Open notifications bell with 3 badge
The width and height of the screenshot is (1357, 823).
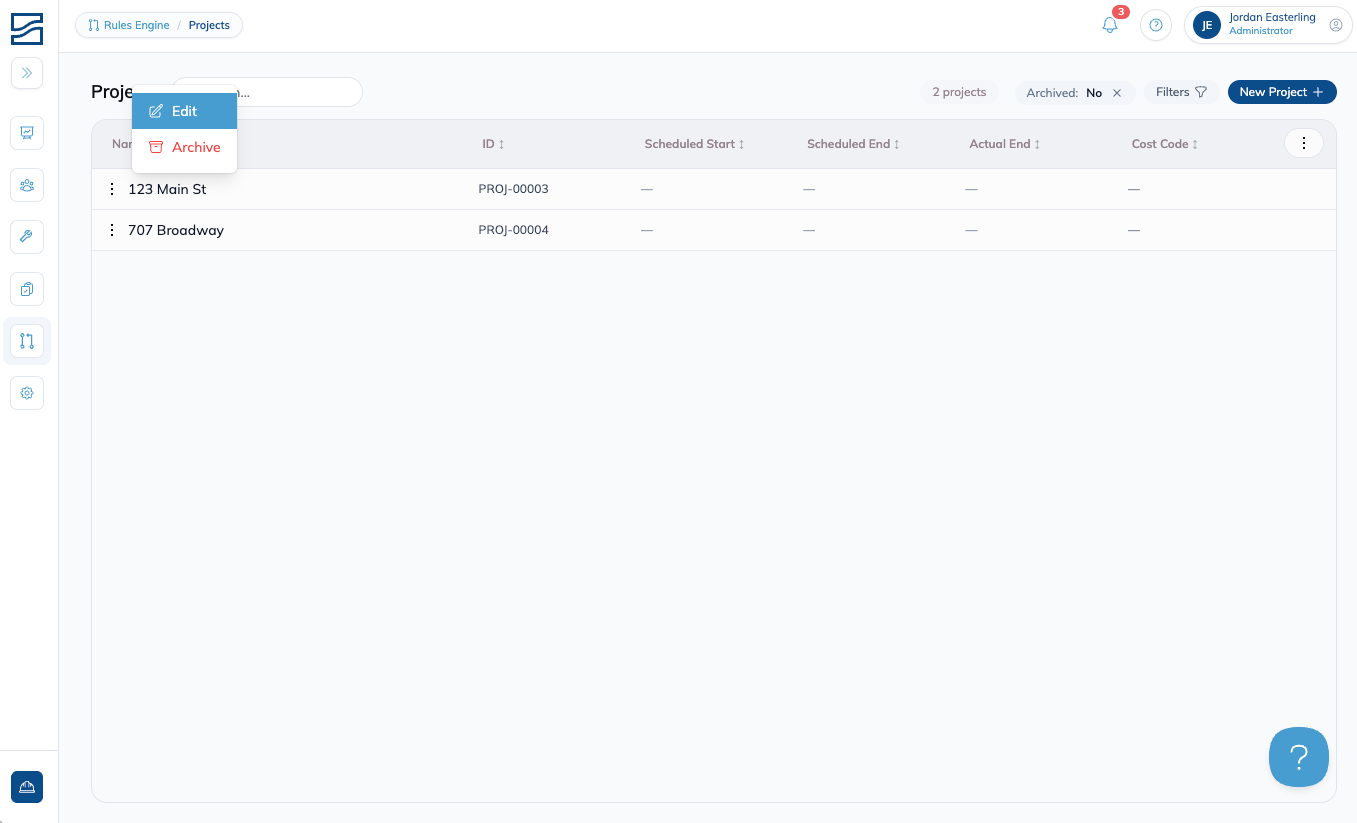point(1110,25)
